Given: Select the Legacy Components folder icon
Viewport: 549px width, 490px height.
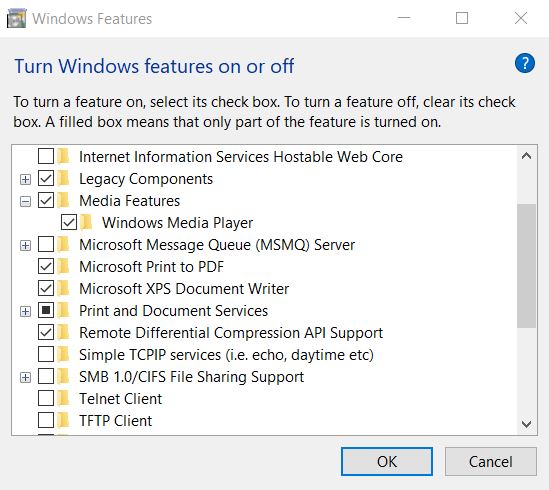Looking at the screenshot, I should click(x=63, y=179).
